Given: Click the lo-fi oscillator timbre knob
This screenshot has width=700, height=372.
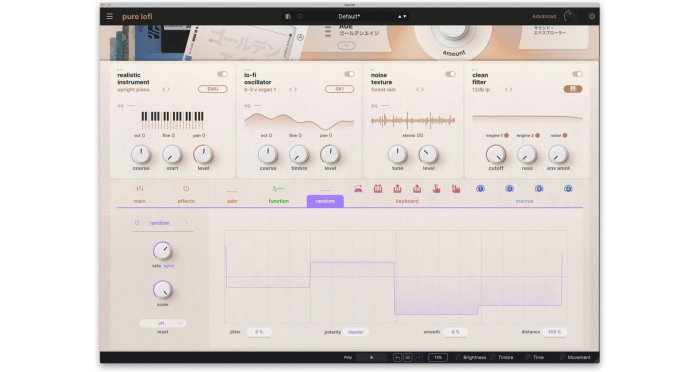Looking at the screenshot, I should 299,155.
